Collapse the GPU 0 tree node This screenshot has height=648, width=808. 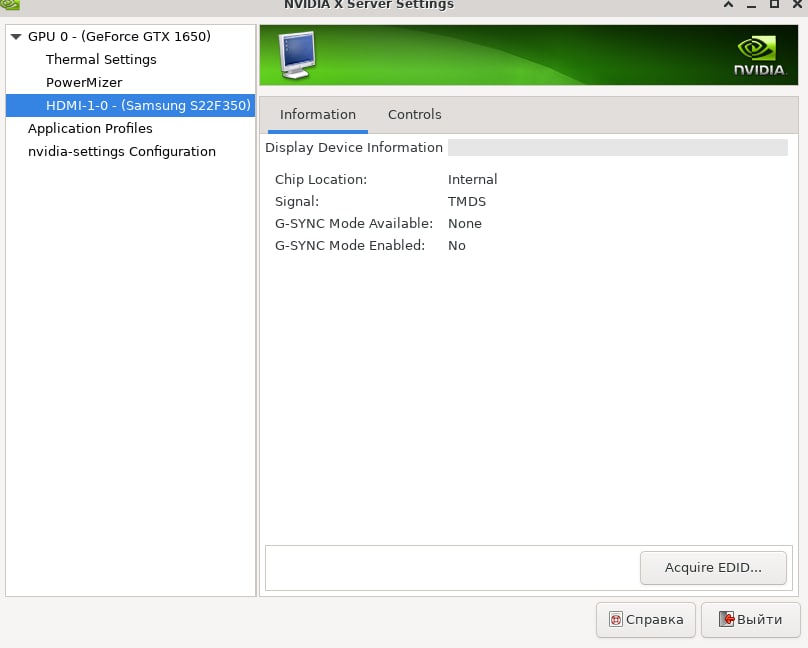(x=16, y=37)
